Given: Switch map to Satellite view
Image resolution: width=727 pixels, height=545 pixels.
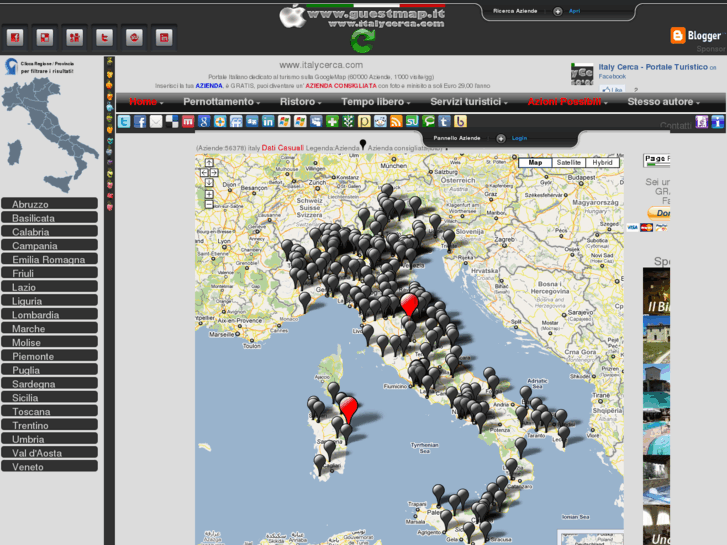Looking at the screenshot, I should [x=569, y=162].
